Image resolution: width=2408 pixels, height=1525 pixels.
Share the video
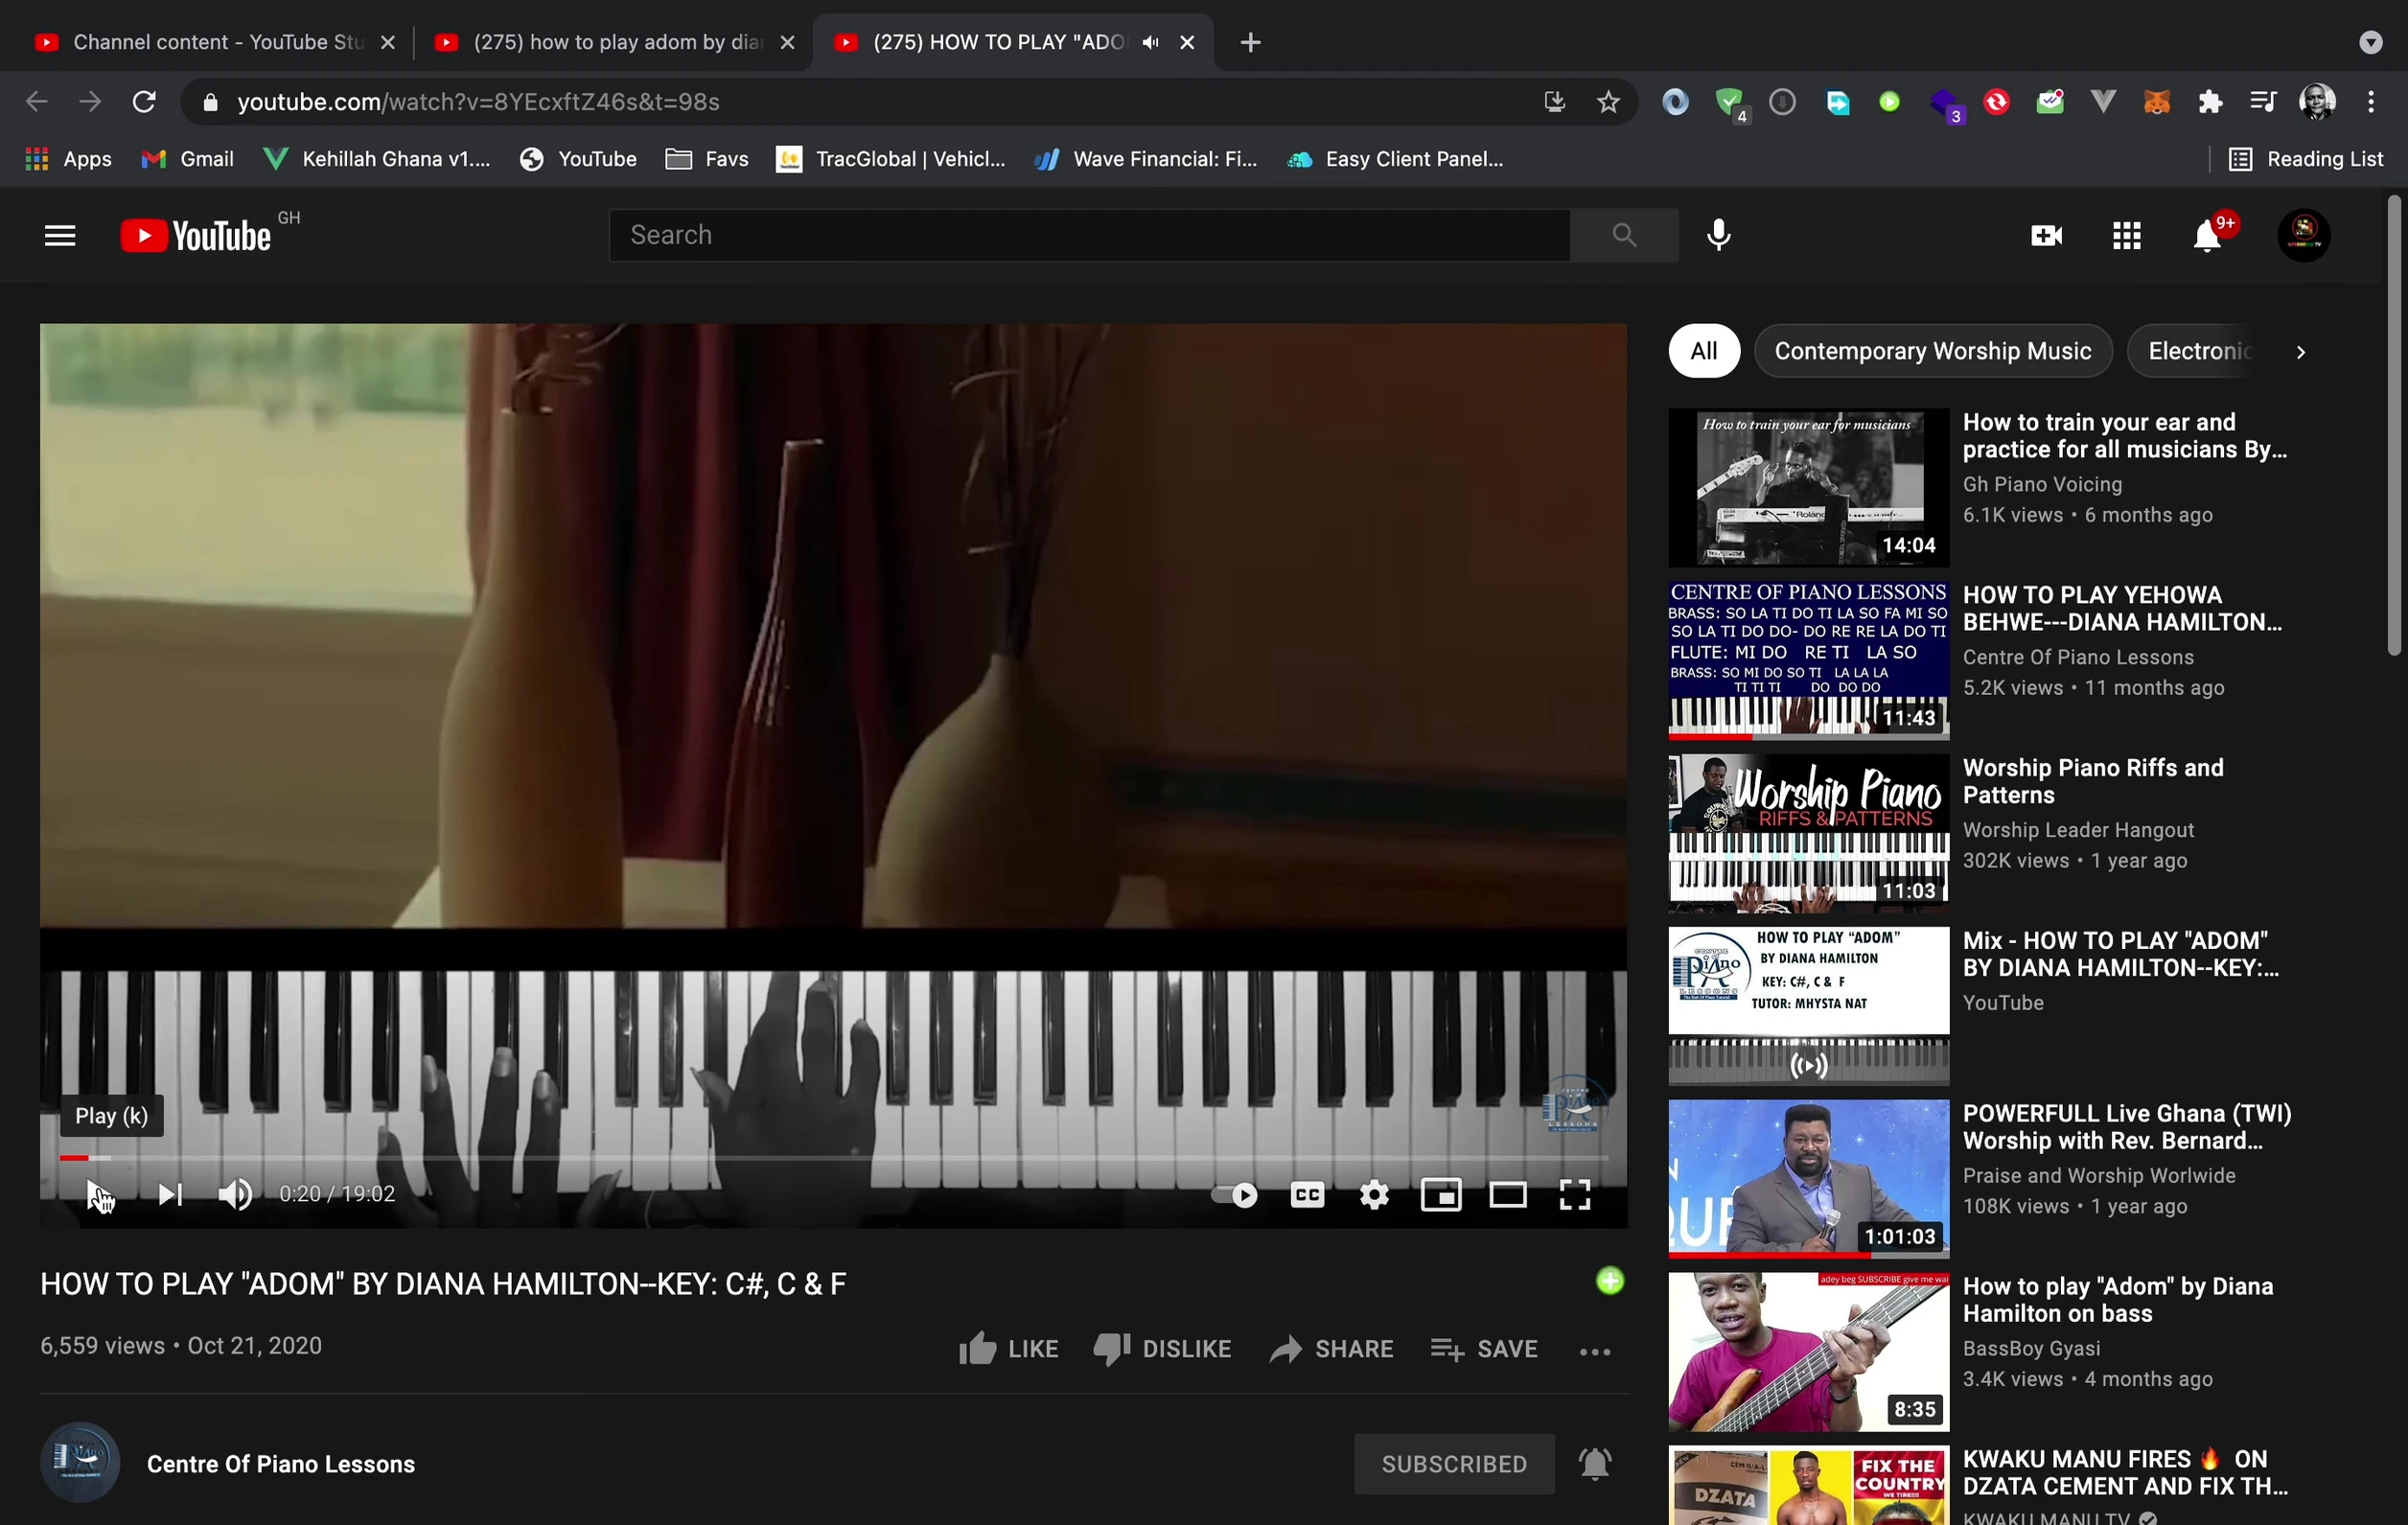(1331, 1349)
